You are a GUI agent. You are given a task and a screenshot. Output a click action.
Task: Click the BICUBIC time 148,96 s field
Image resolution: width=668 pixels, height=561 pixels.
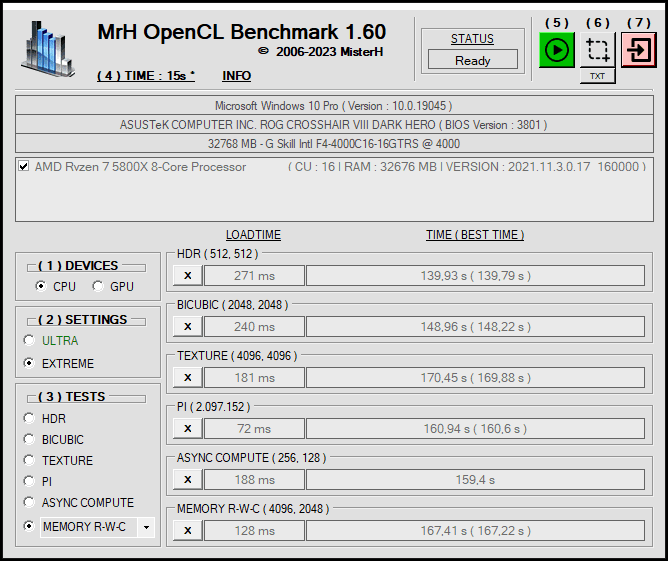coord(475,327)
